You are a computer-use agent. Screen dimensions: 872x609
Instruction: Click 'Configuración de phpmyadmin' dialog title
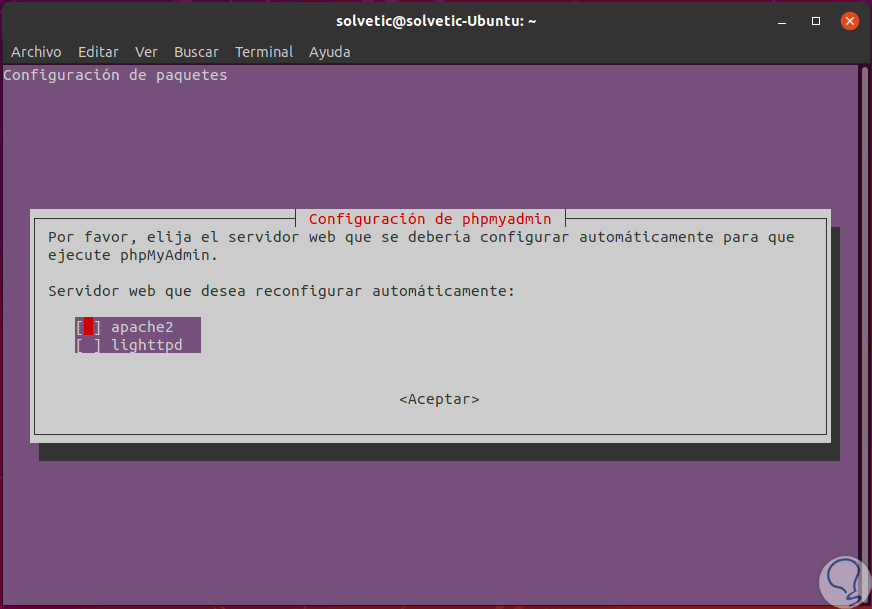(430, 219)
